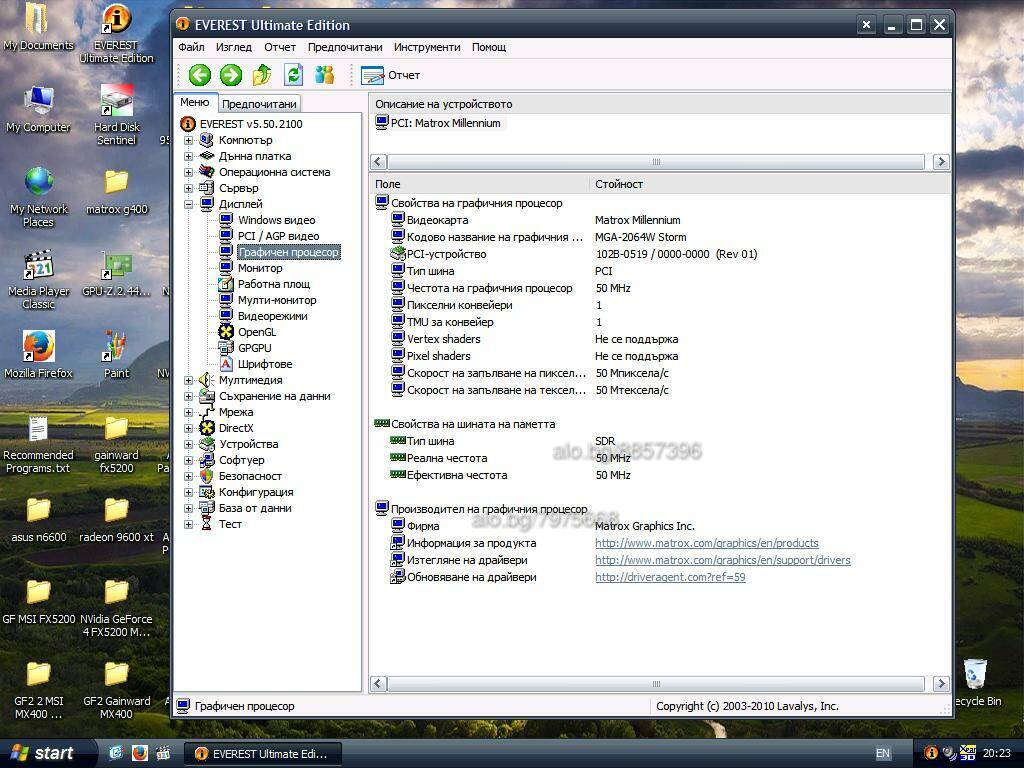1024x768 pixels.
Task: Click the Hard Disk Sentinel desktop icon
Action: point(116,115)
